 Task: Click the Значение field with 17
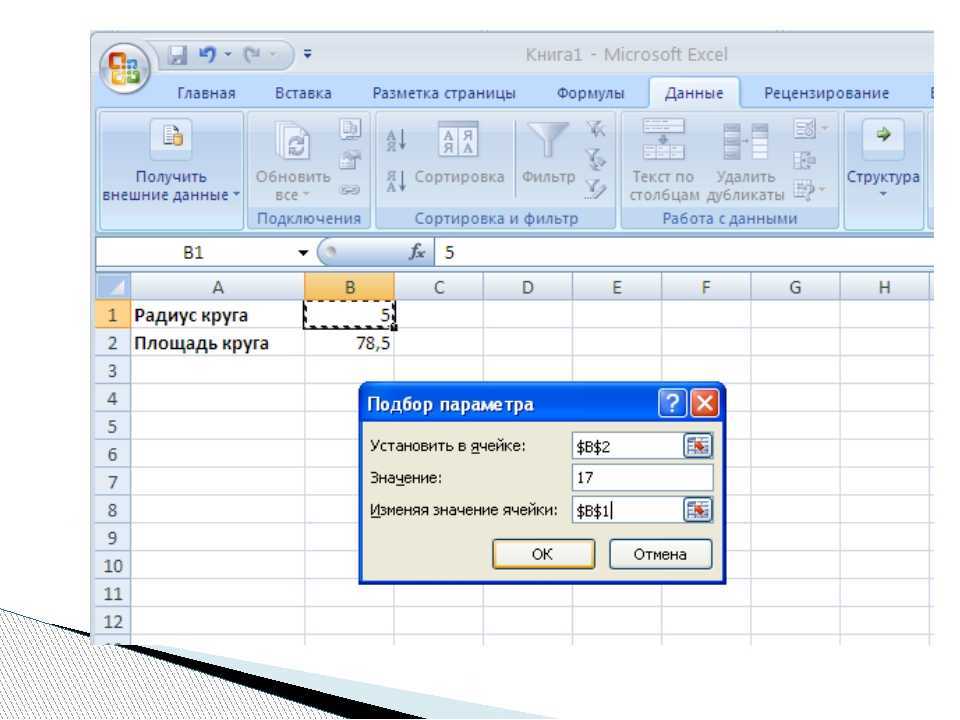click(643, 478)
